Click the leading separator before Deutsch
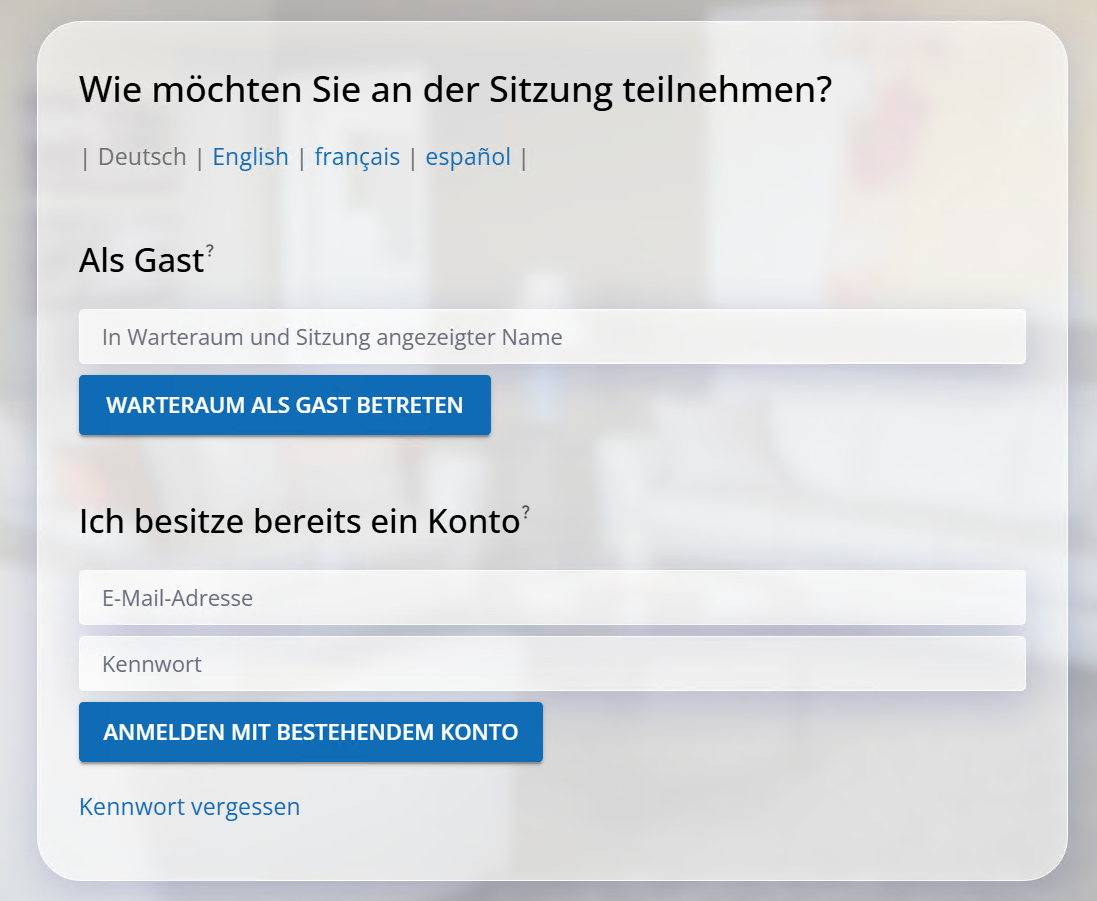This screenshot has width=1097, height=901. click(x=85, y=158)
